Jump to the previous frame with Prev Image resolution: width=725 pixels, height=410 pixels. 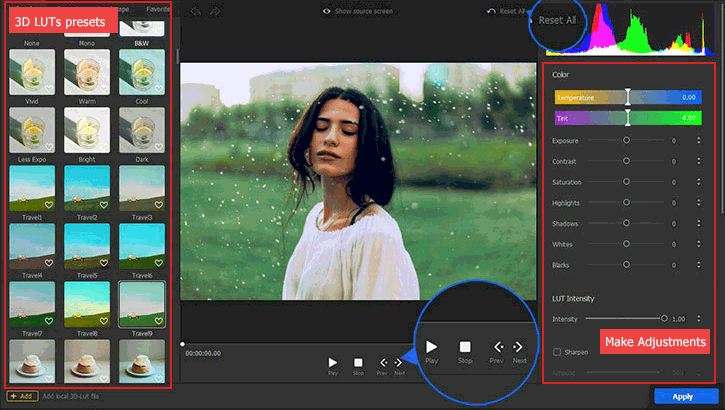tap(382, 362)
